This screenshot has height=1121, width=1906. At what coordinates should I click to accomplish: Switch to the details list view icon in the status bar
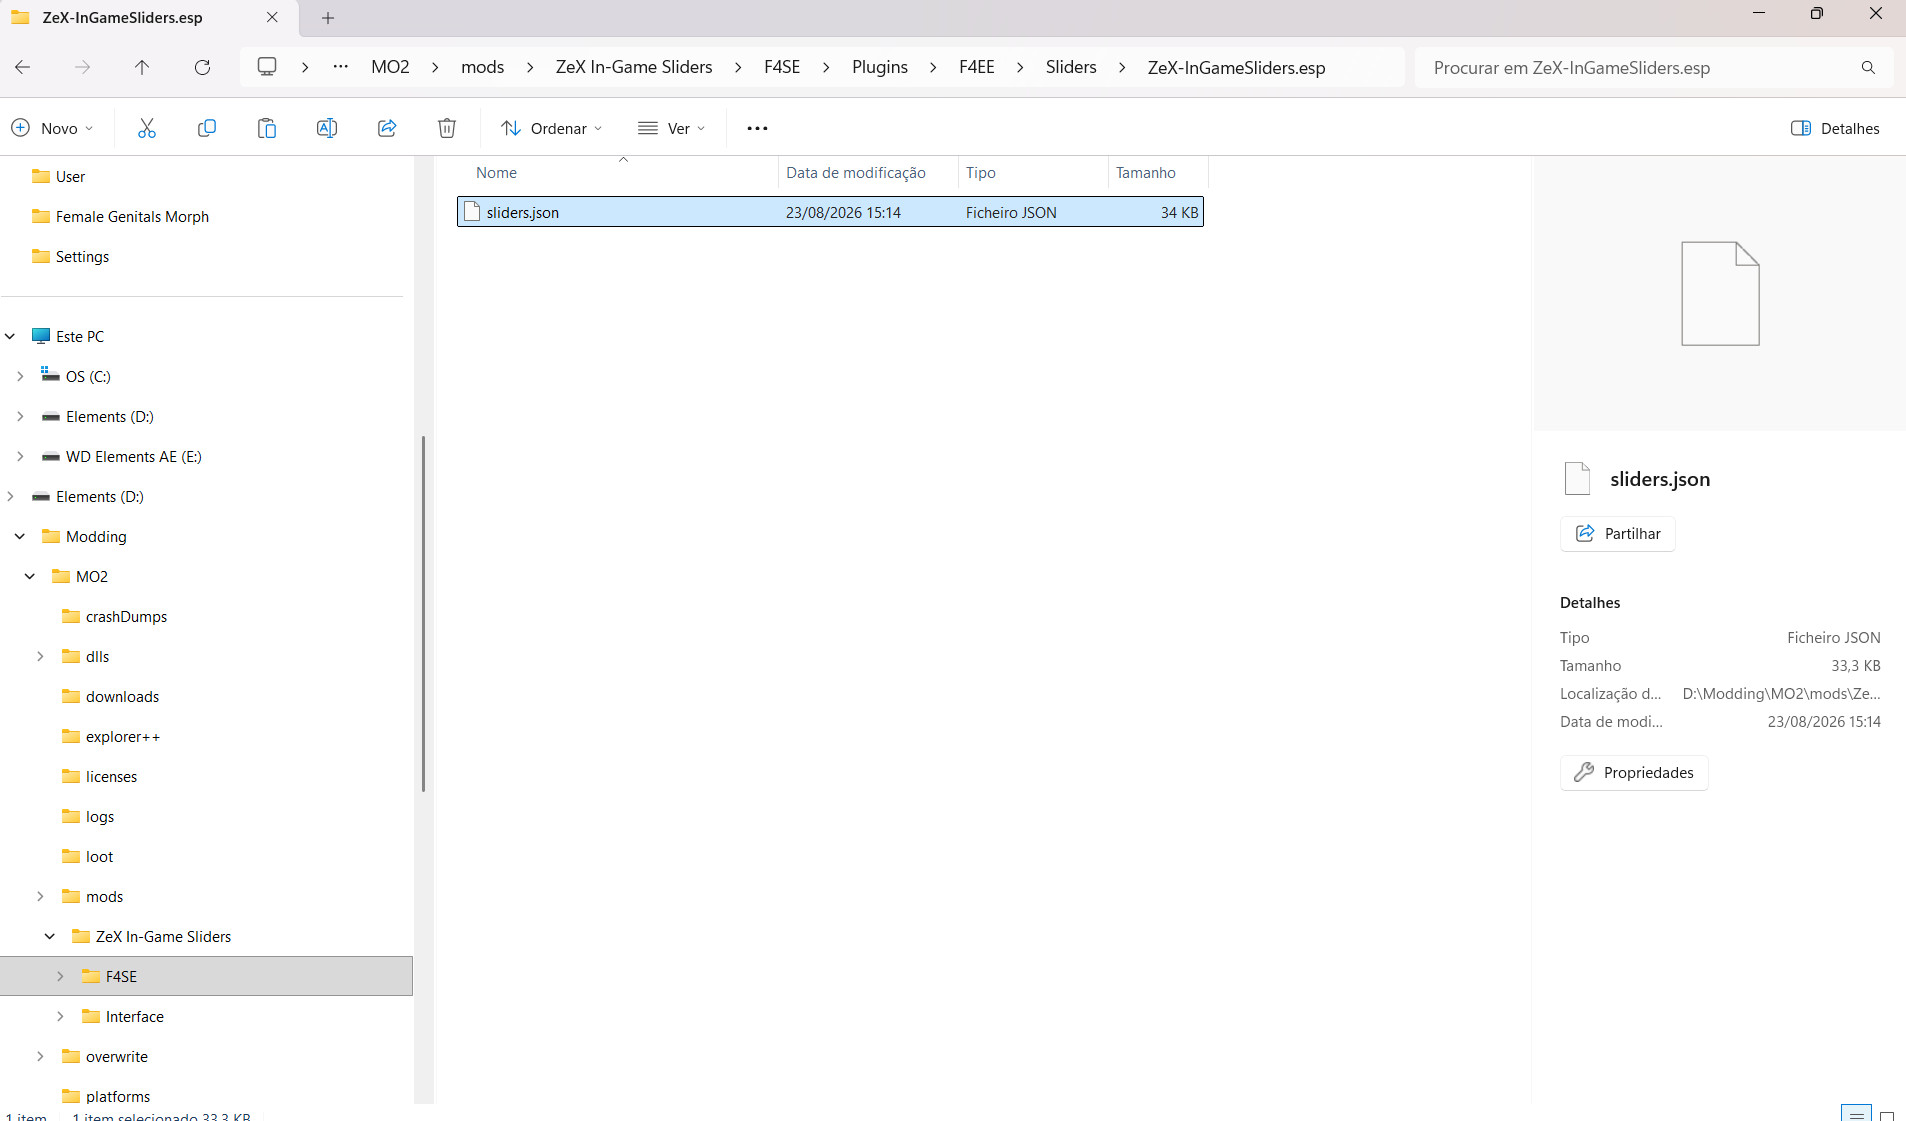(x=1856, y=1114)
